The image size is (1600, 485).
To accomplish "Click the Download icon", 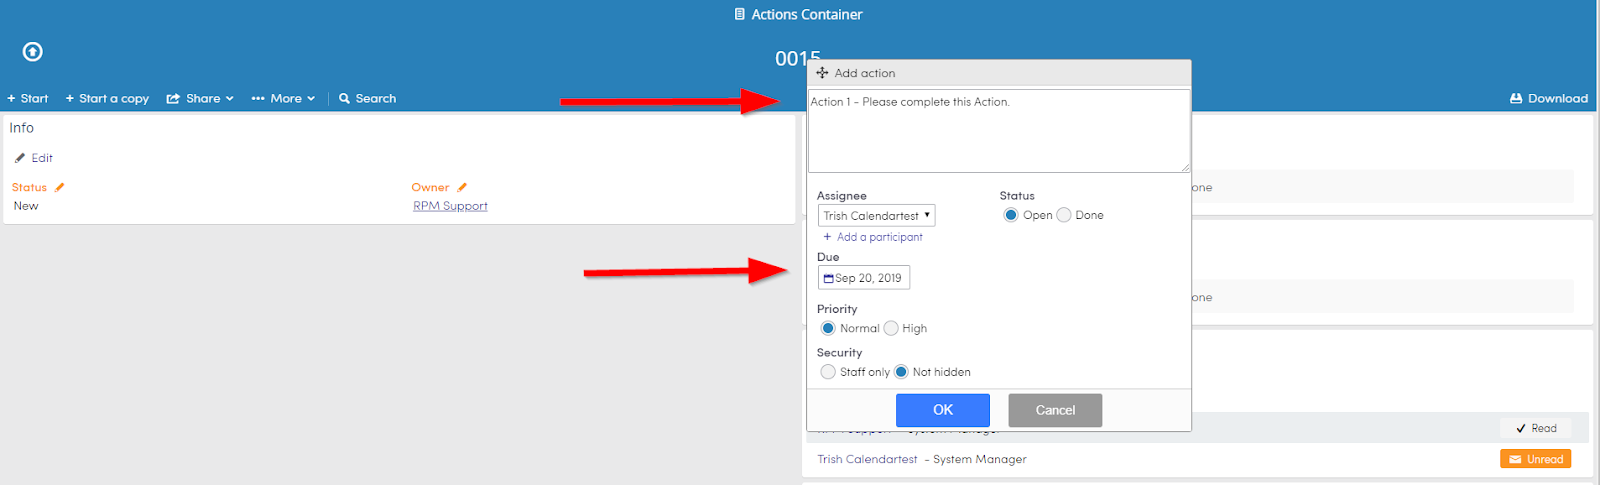I will point(1516,98).
